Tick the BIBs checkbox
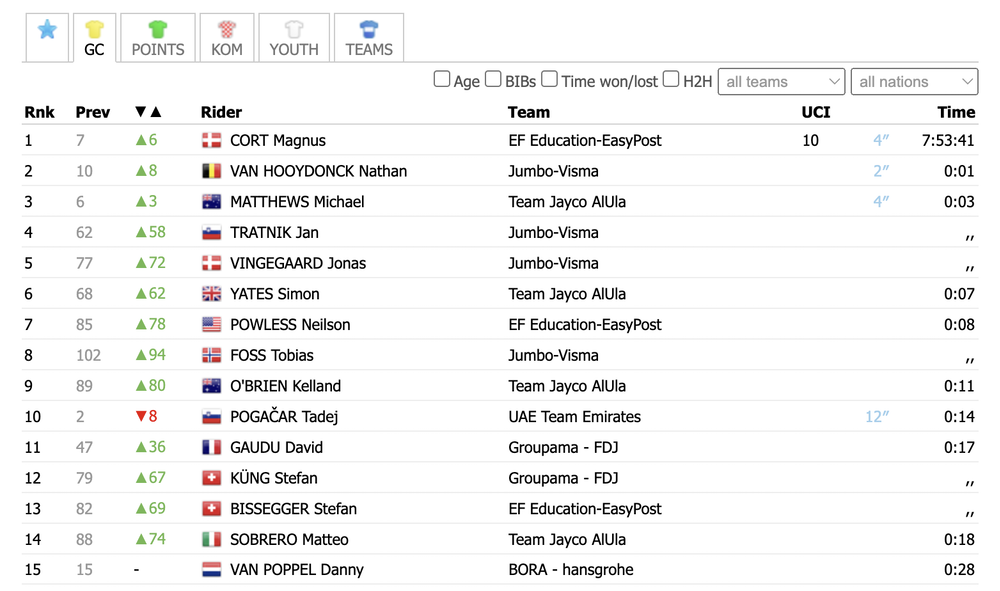The image size is (1000, 591). [x=493, y=79]
